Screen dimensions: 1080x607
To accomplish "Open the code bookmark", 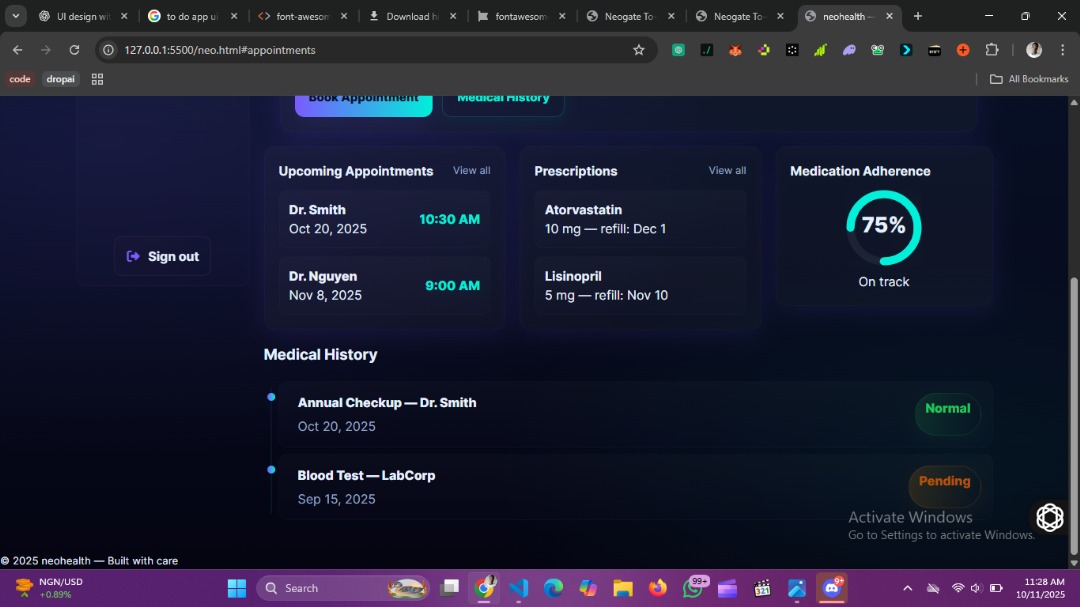I will pyautogui.click(x=19, y=79).
